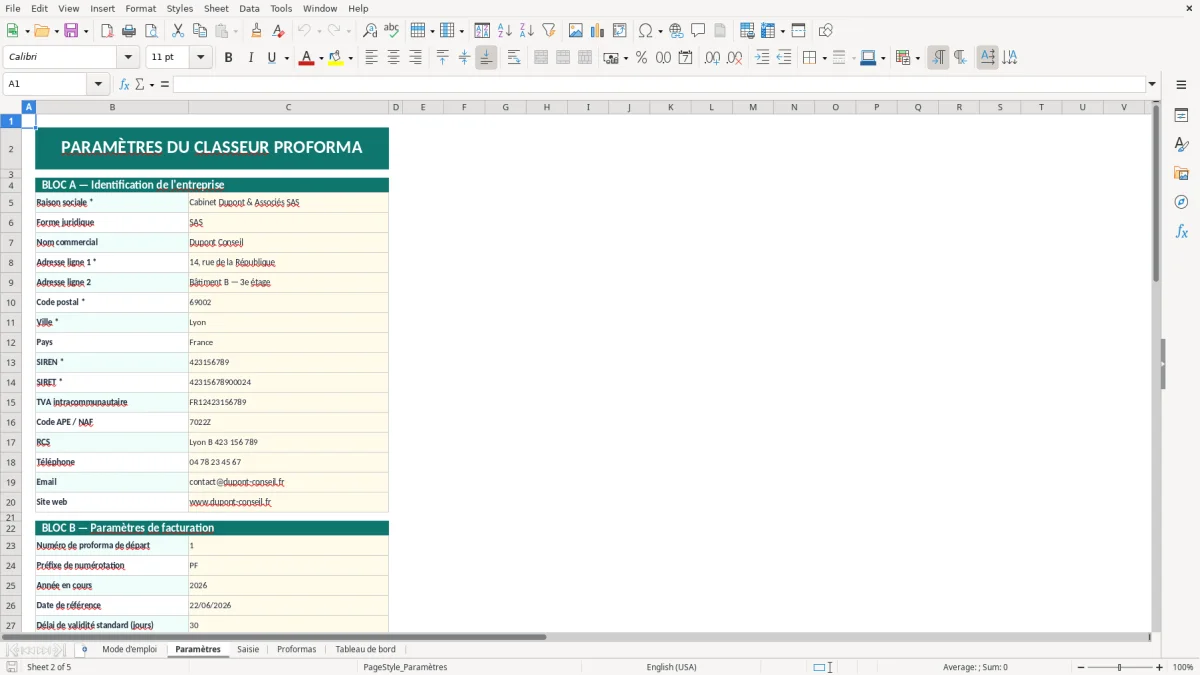Screen dimensions: 1200x675
Task: Toggle Italic formatting
Action: coord(250,58)
